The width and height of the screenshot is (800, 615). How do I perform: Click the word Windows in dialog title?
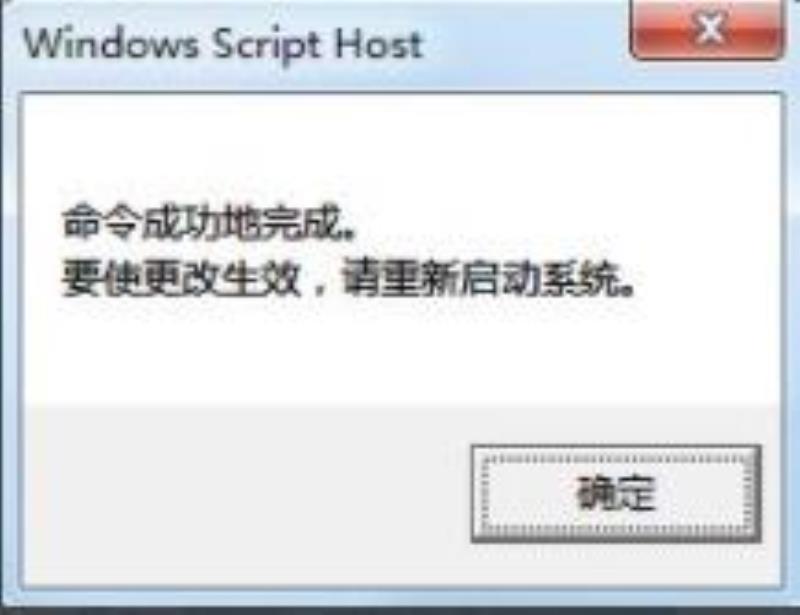111,43
